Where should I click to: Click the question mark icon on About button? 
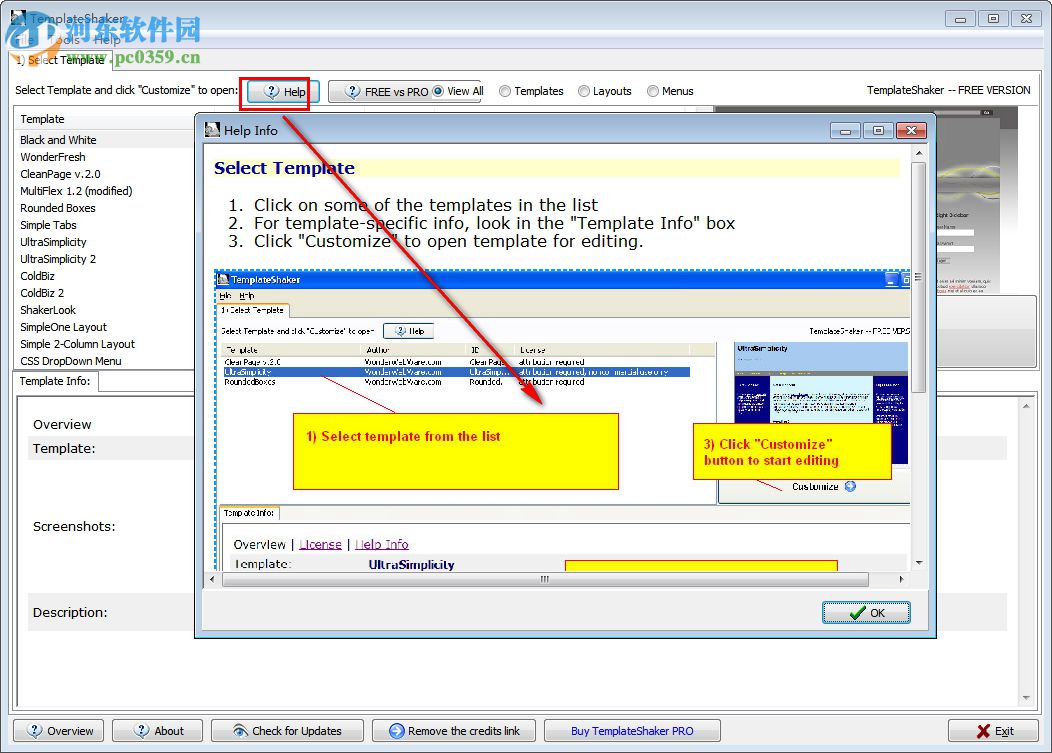coord(142,730)
